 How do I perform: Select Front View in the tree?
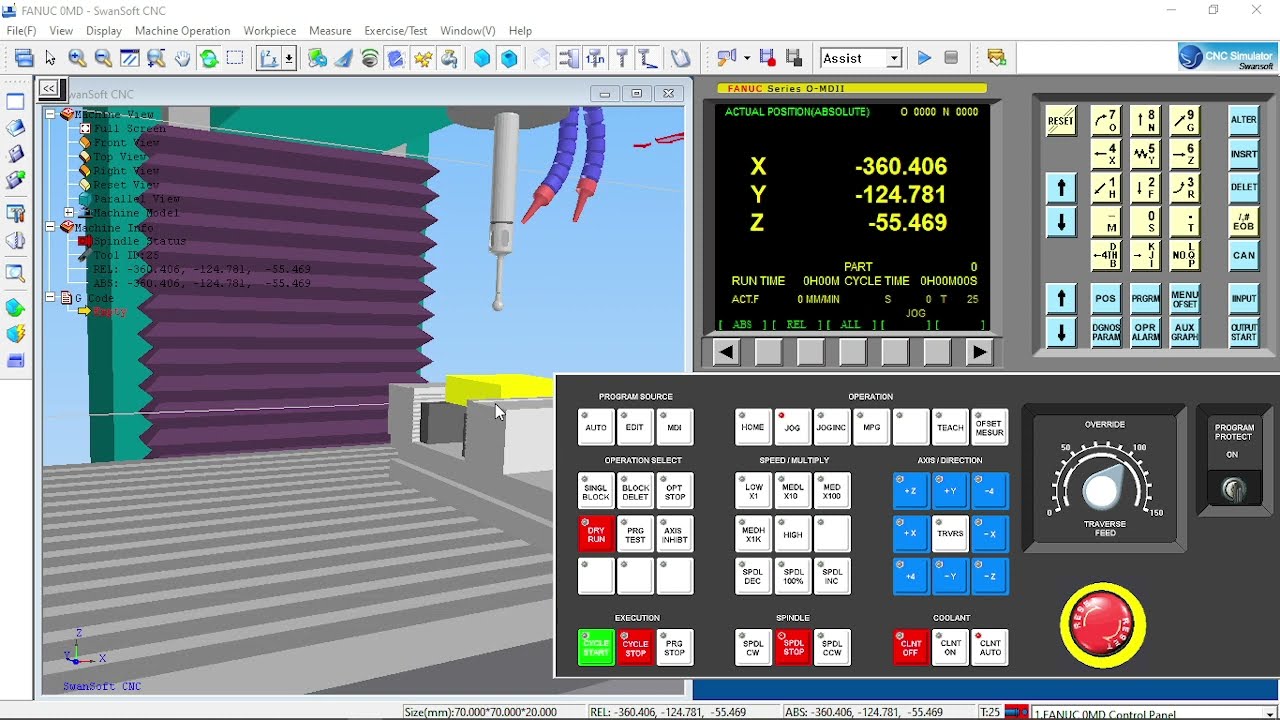pos(126,143)
